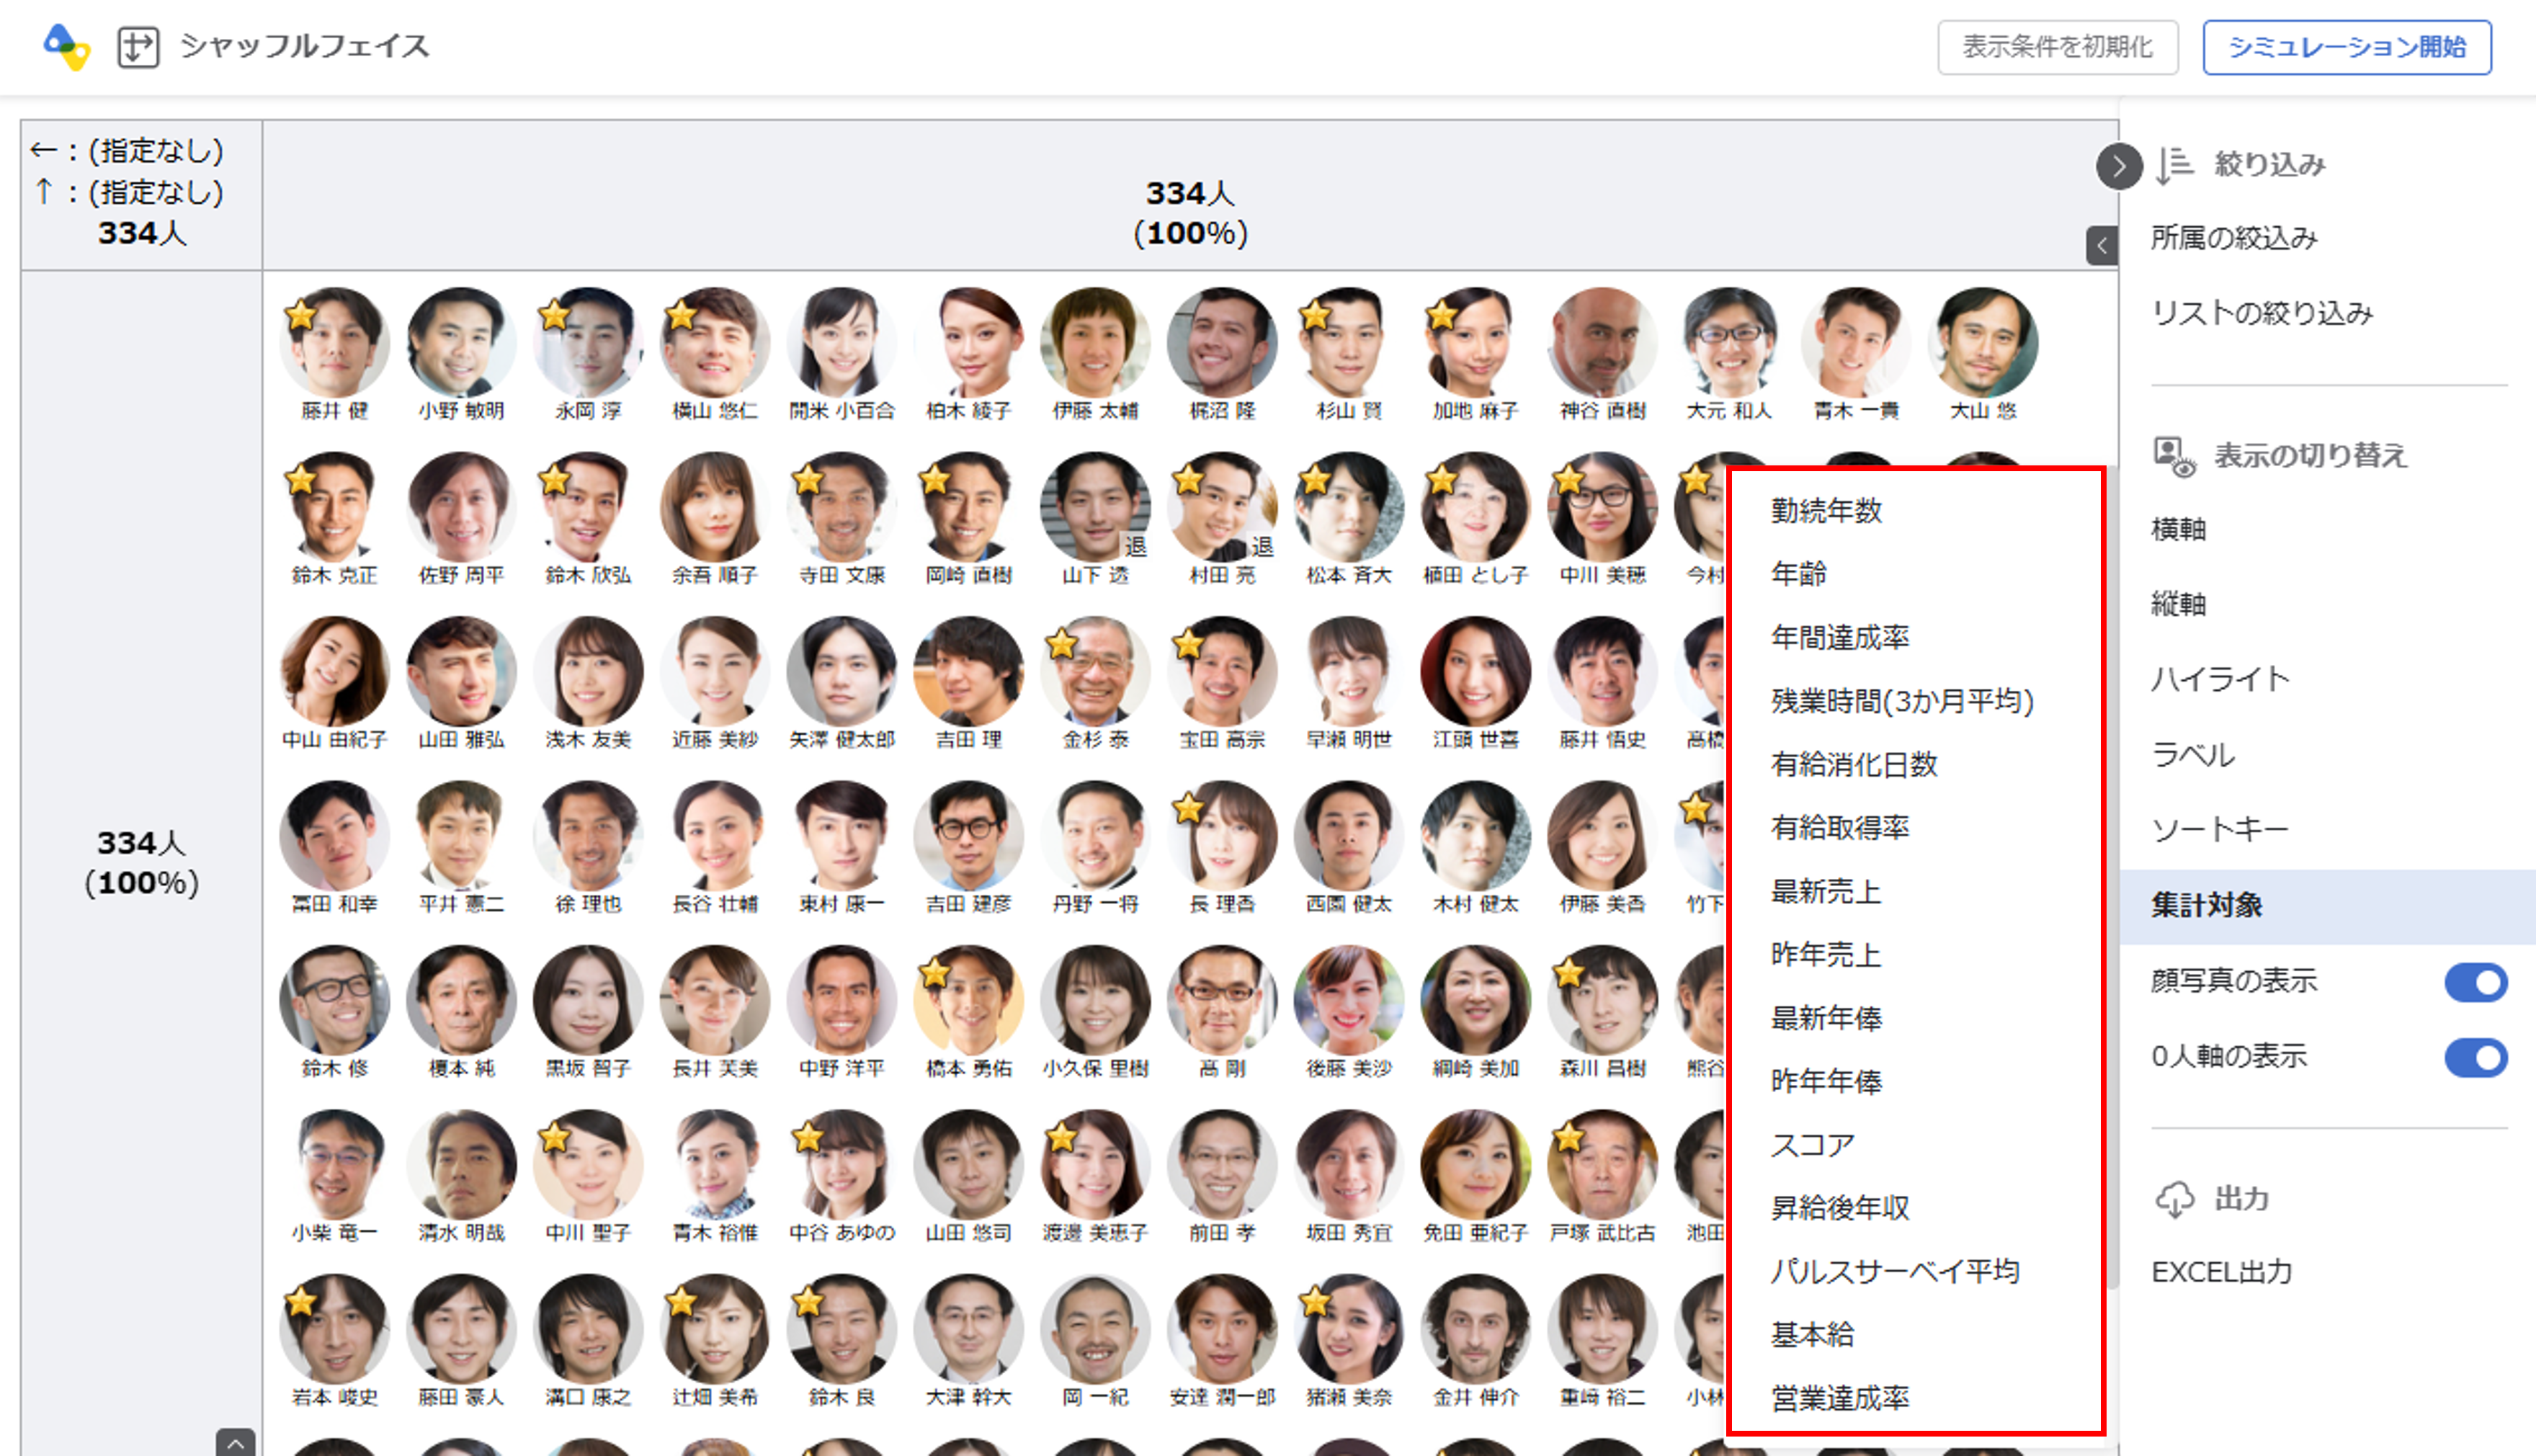Viewport: 2536px width, 1456px height.
Task: Select 昨年売上 from the list
Action: 1826,954
